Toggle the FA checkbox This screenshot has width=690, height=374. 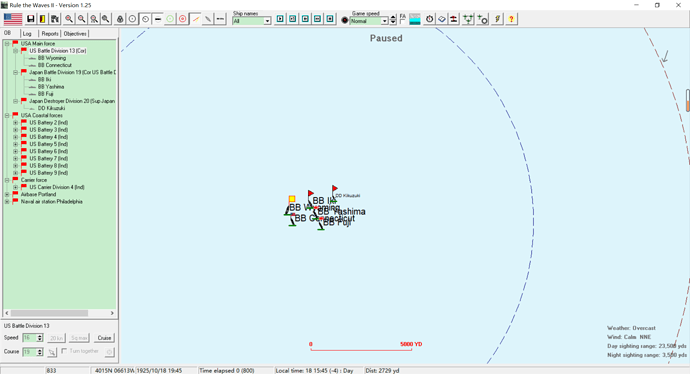402,21
